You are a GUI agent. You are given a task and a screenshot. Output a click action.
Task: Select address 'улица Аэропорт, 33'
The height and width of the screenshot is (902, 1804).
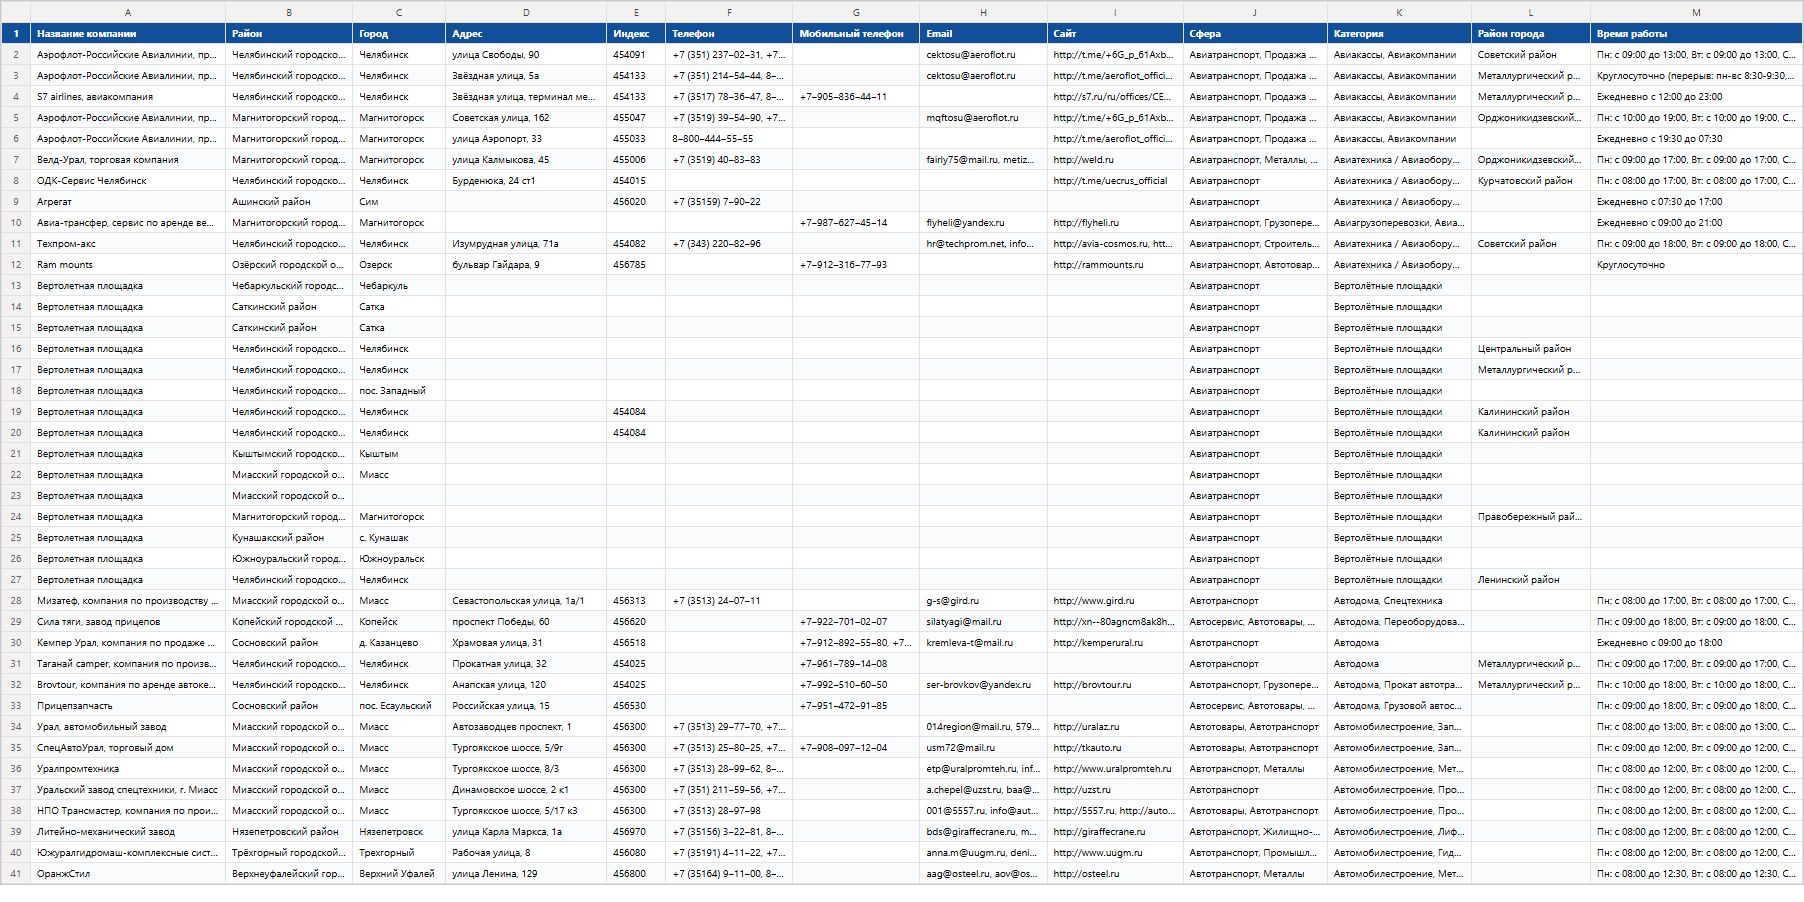[526, 138]
